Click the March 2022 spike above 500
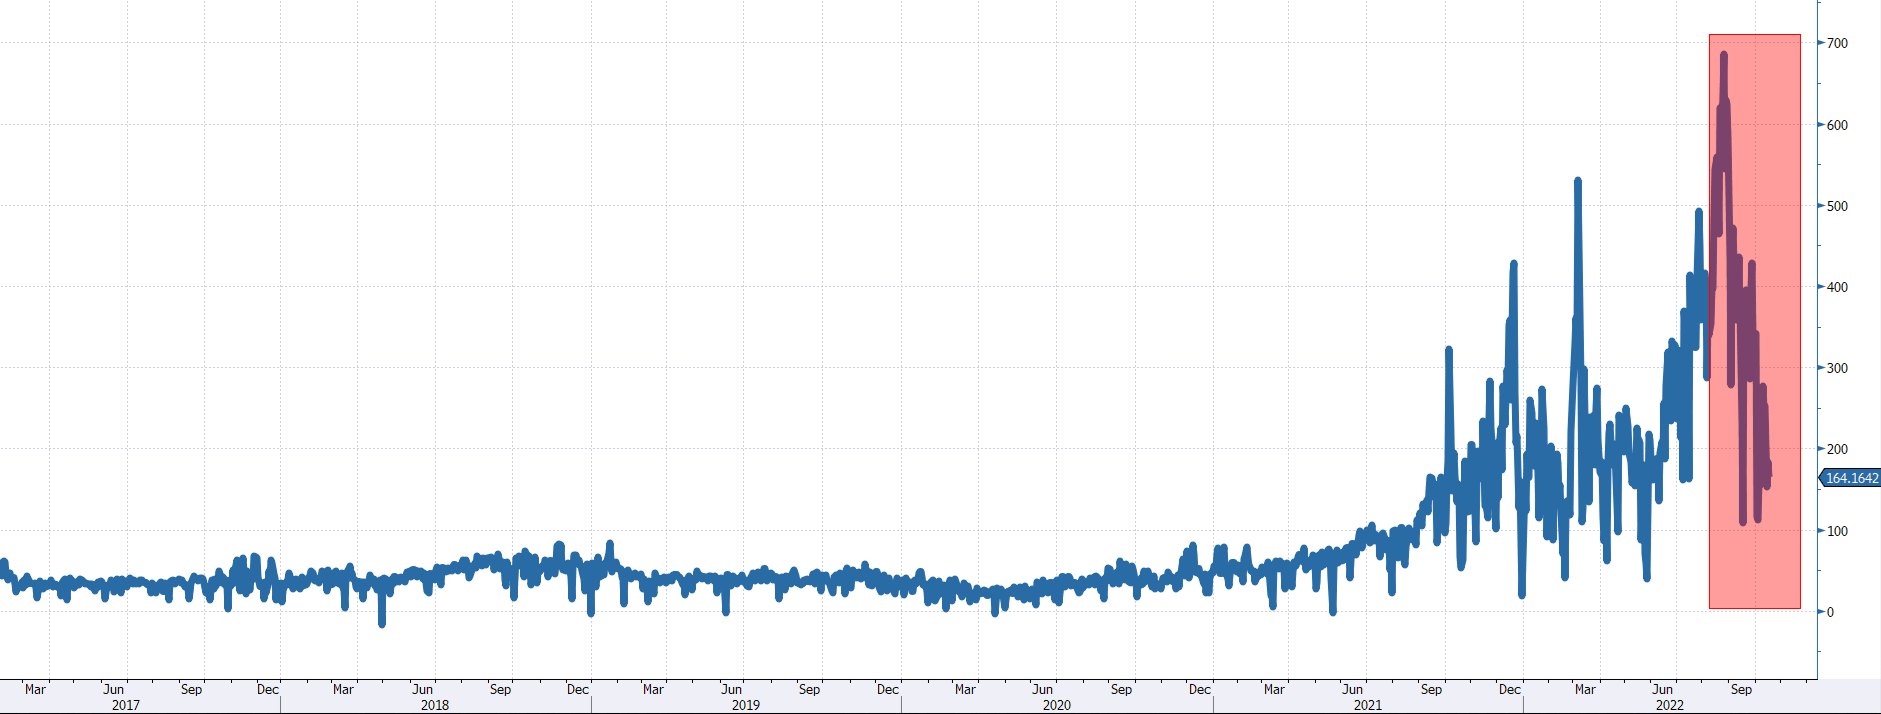The image size is (1881, 714). pyautogui.click(x=1578, y=182)
